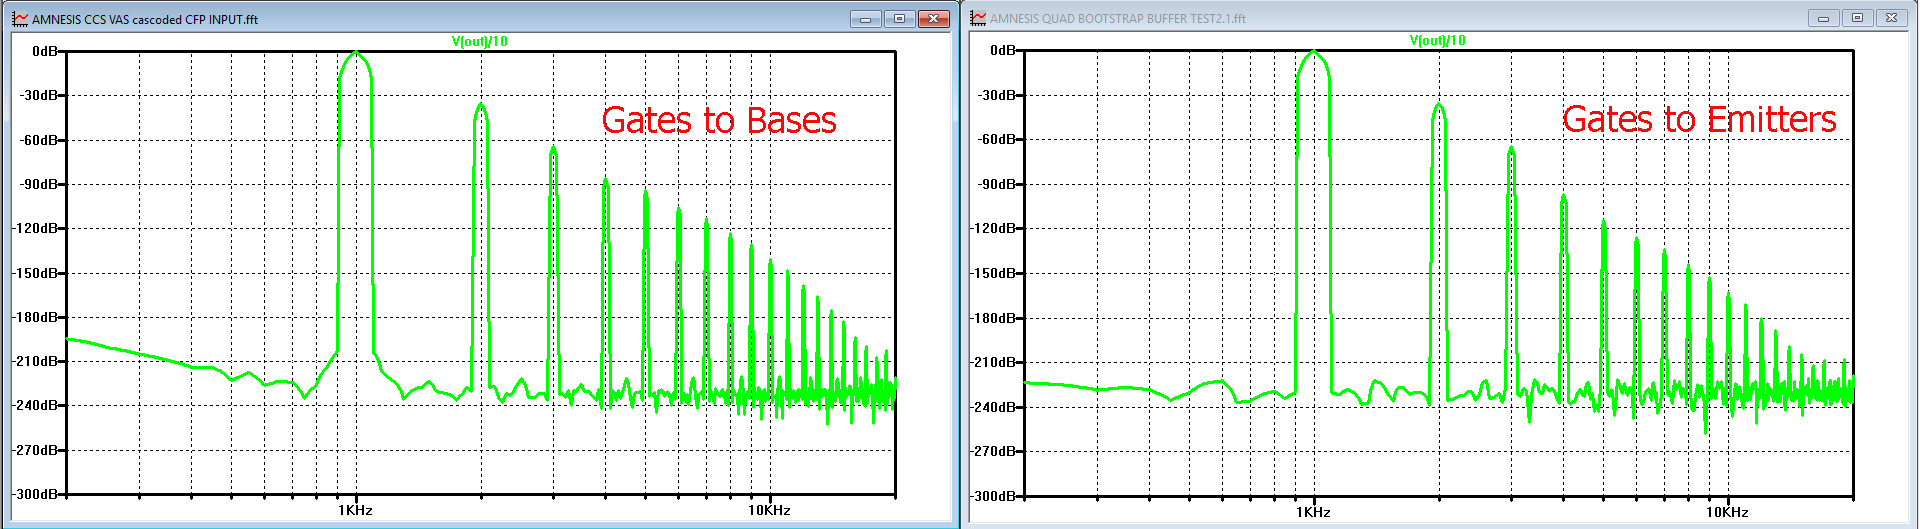The image size is (1920, 529).
Task: Click the right window title bar text
Action: click(1118, 18)
